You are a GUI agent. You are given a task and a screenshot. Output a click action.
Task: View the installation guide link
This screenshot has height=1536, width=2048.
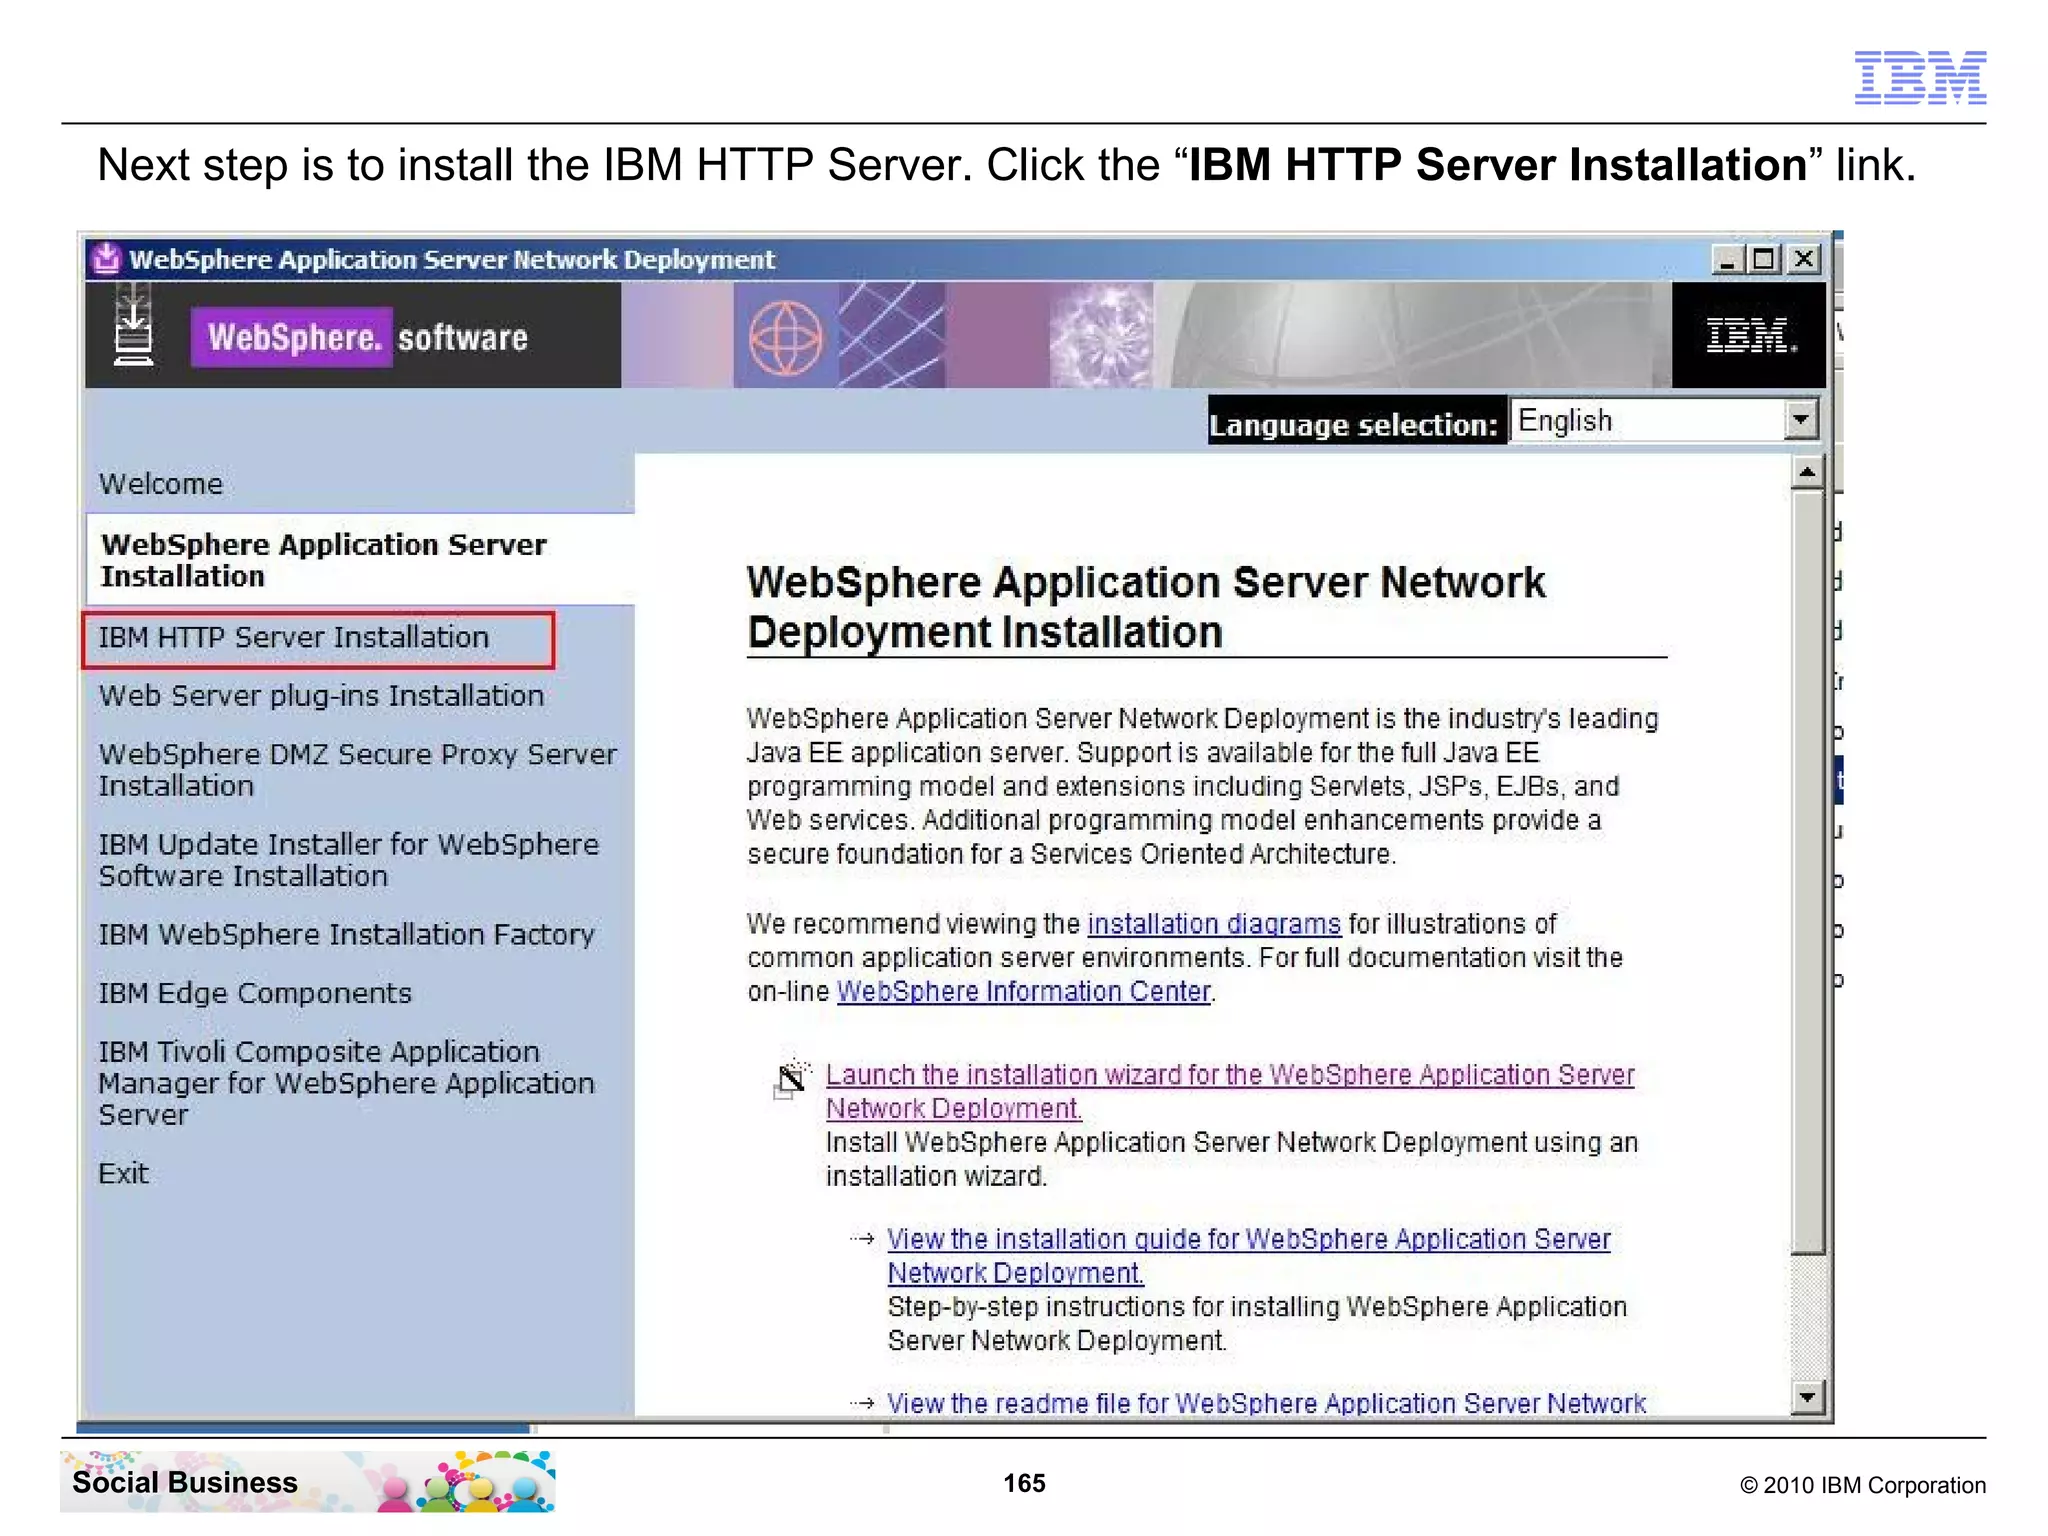[x=1249, y=1256]
